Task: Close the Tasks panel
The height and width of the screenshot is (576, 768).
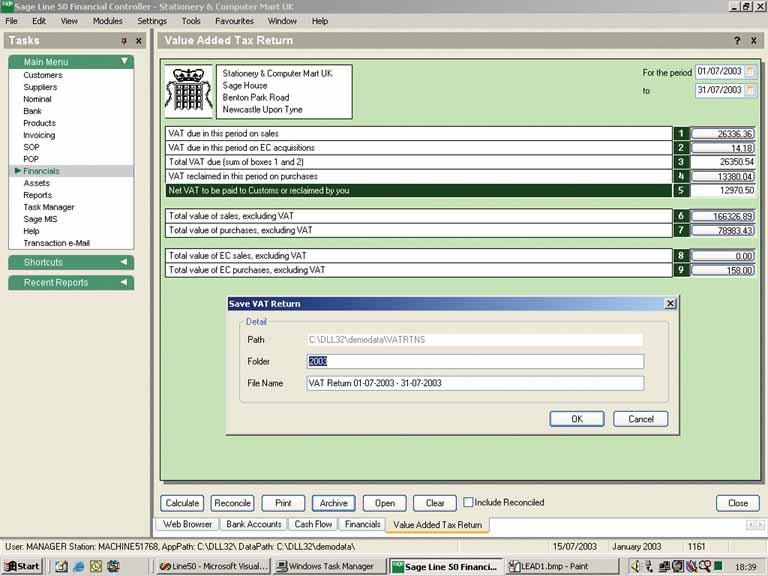Action: coord(139,41)
